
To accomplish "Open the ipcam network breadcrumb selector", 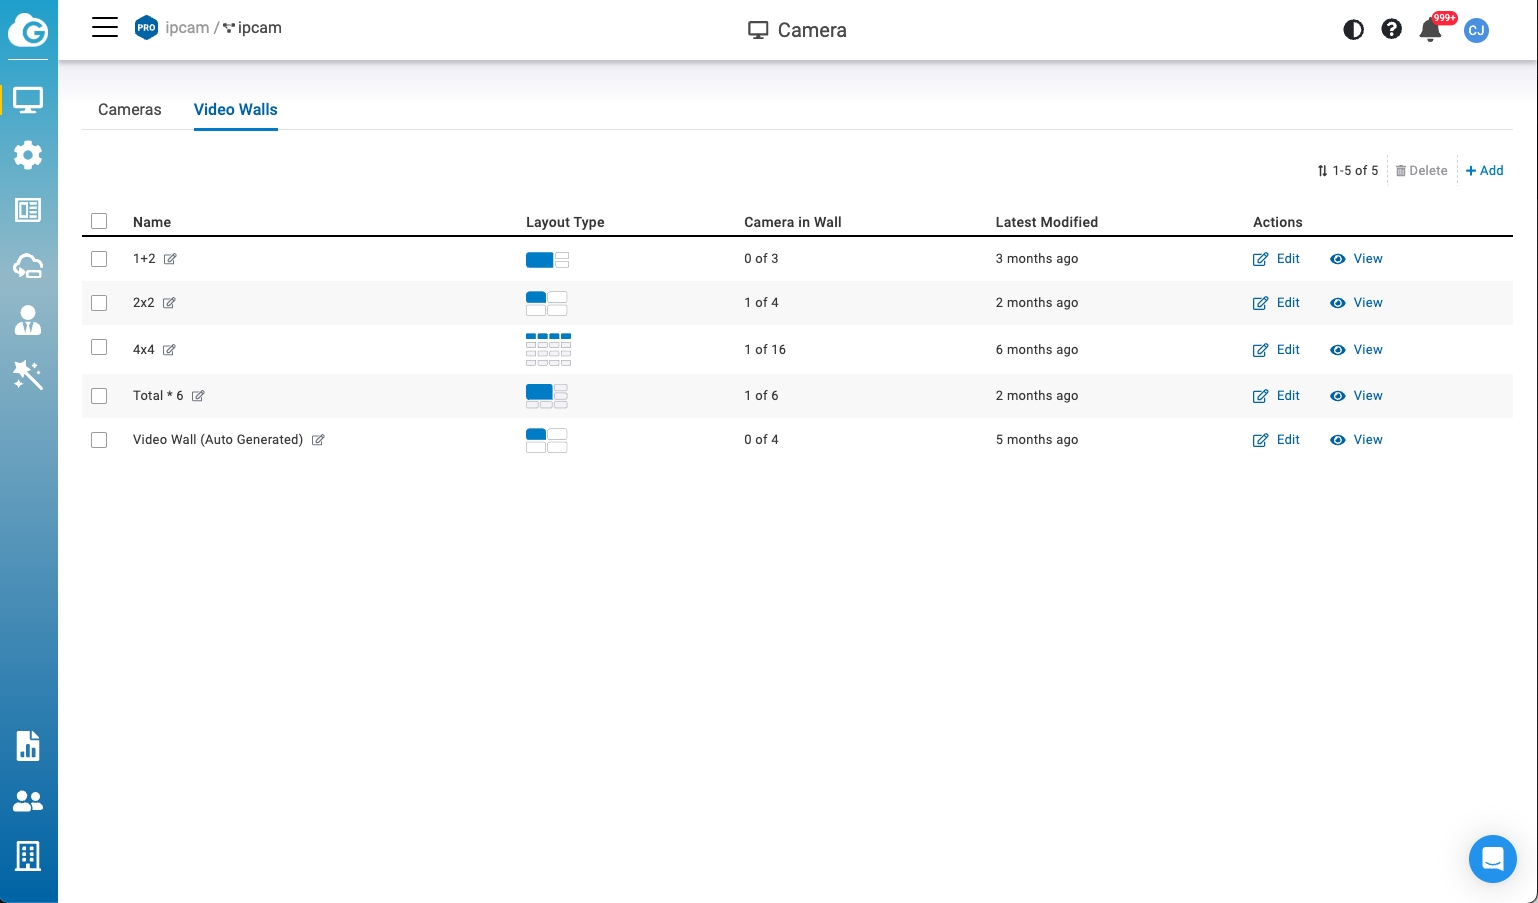I will (x=252, y=28).
